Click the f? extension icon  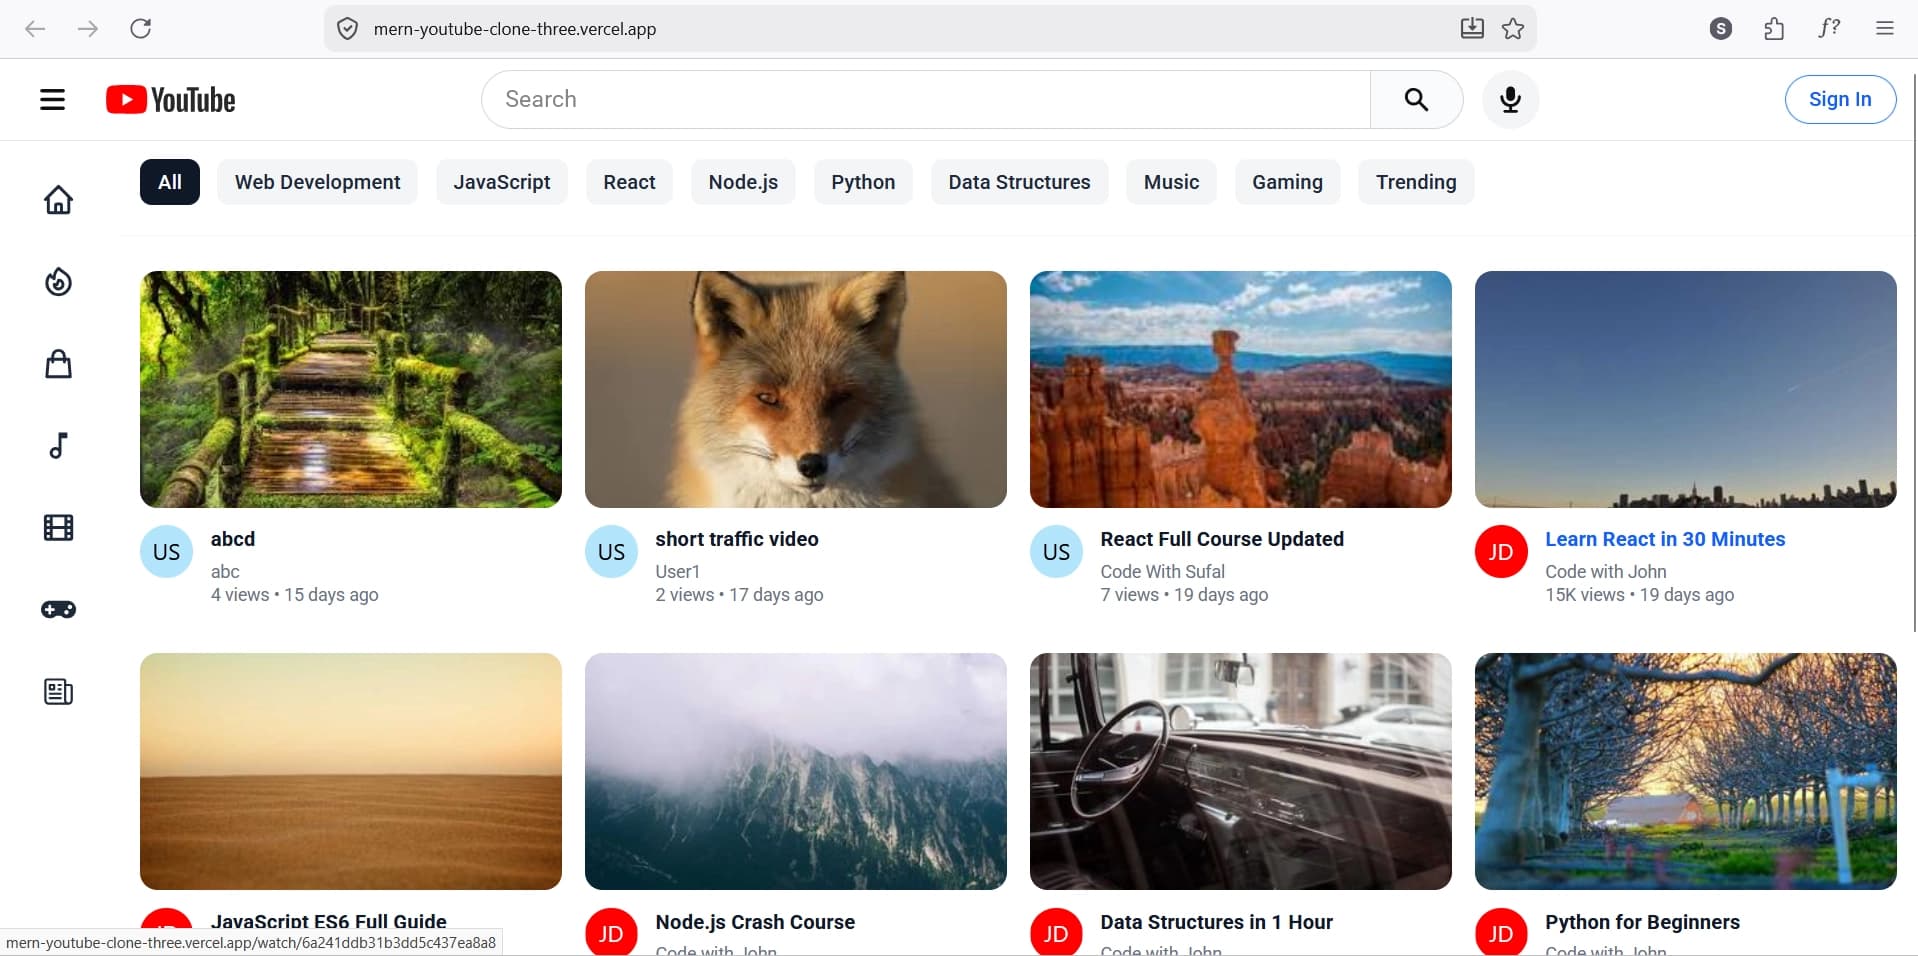(1829, 29)
